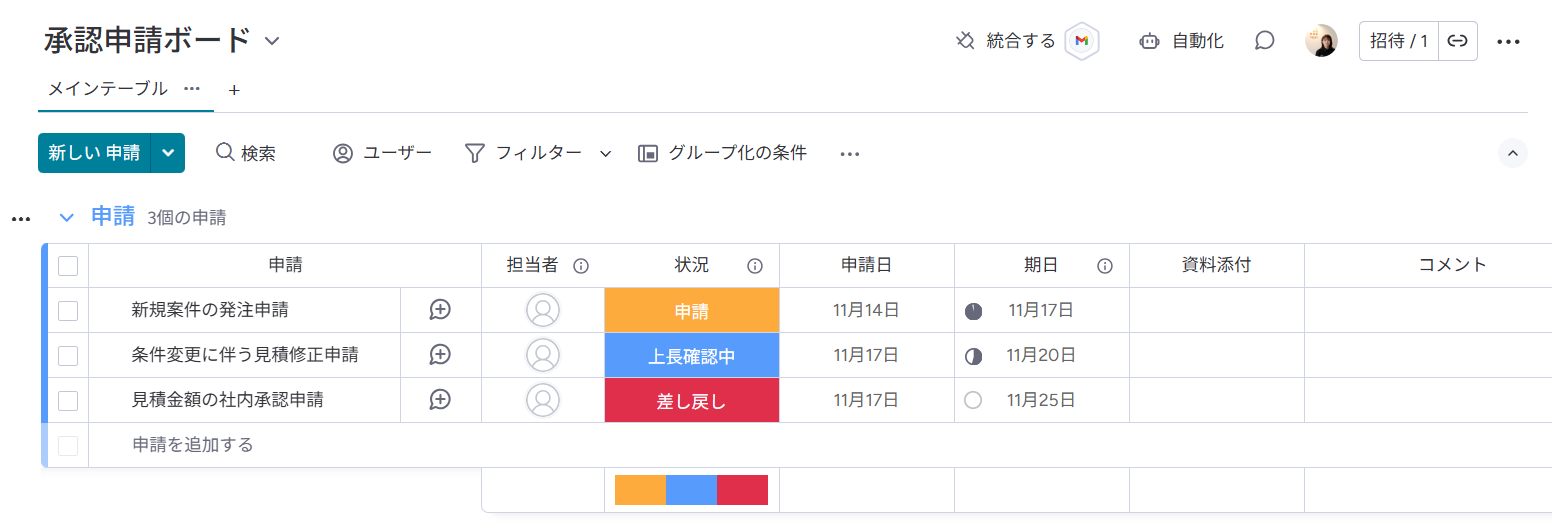The width and height of the screenshot is (1552, 522).
Task: Check the box for 新規案件の発注申請
Action: pyautogui.click(x=68, y=310)
